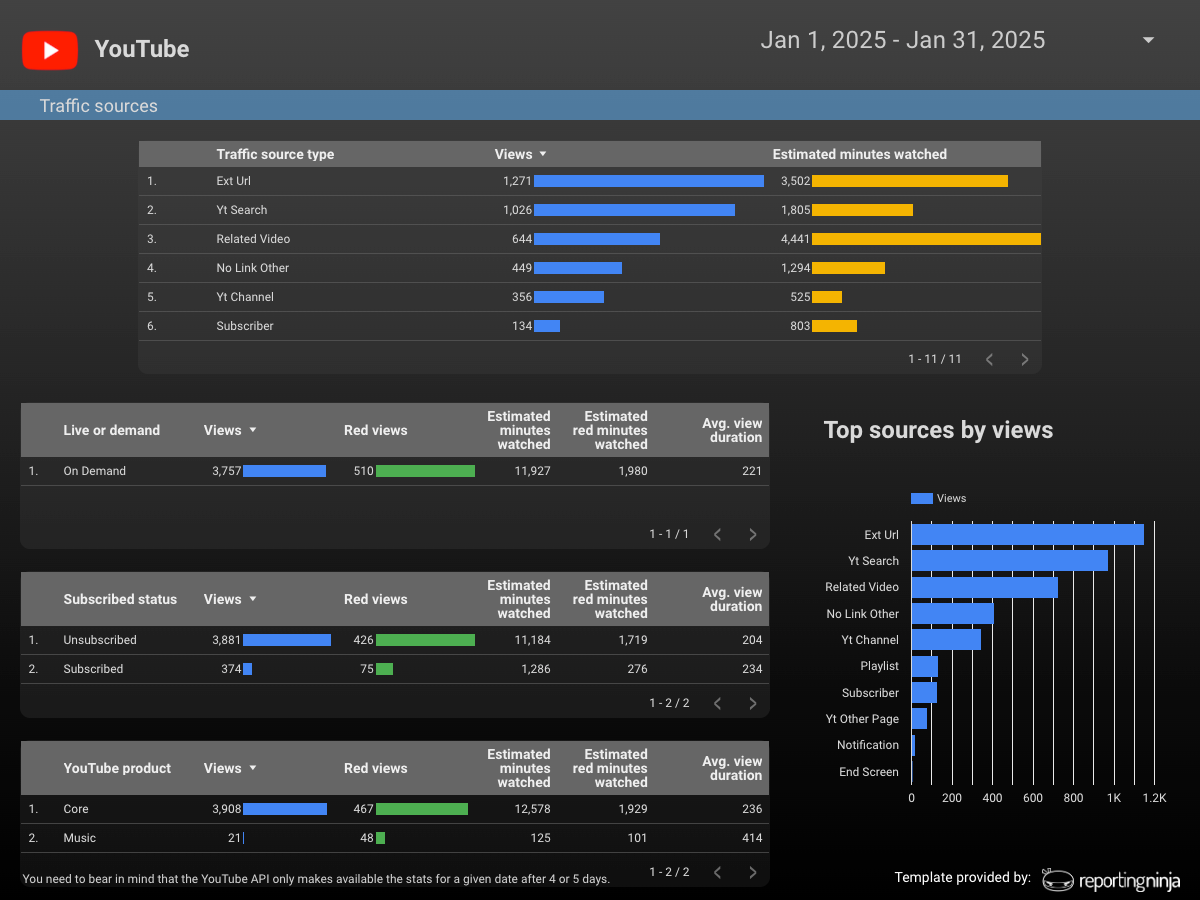Select the No Link Other table row
Image resolution: width=1200 pixels, height=900 pixels.
[x=589, y=268]
